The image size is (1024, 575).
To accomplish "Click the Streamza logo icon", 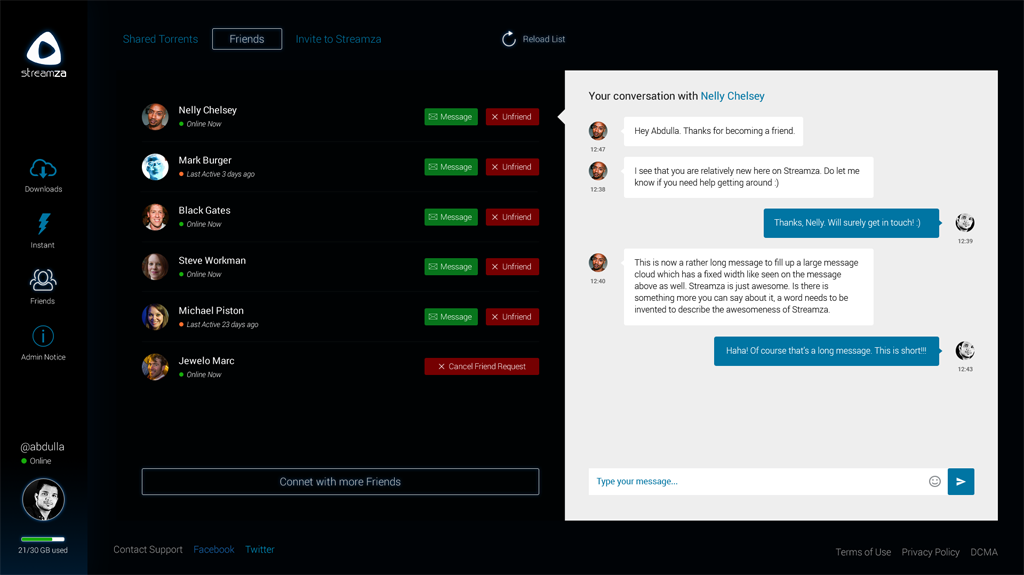I will (x=43, y=48).
